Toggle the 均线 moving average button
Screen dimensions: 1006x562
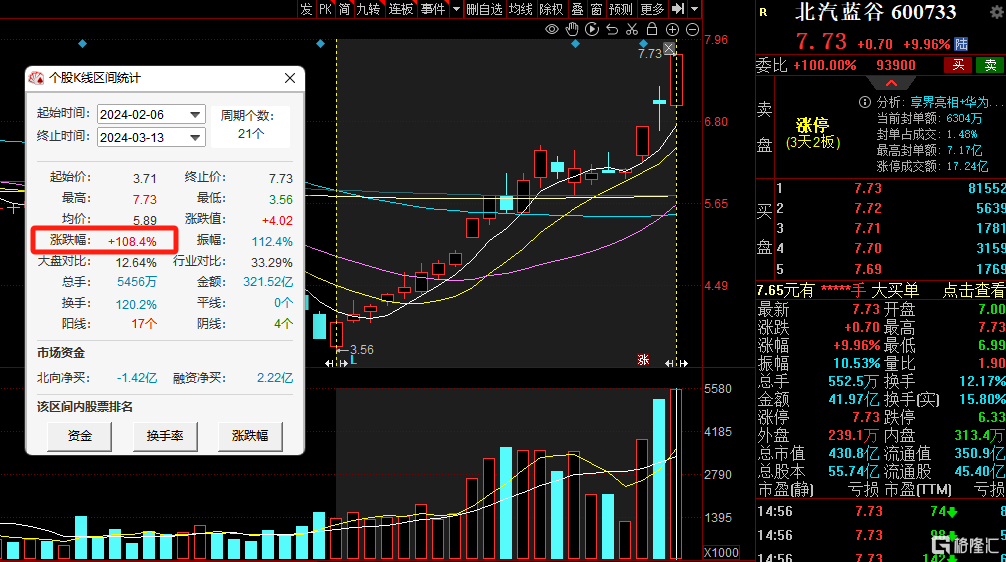(520, 9)
